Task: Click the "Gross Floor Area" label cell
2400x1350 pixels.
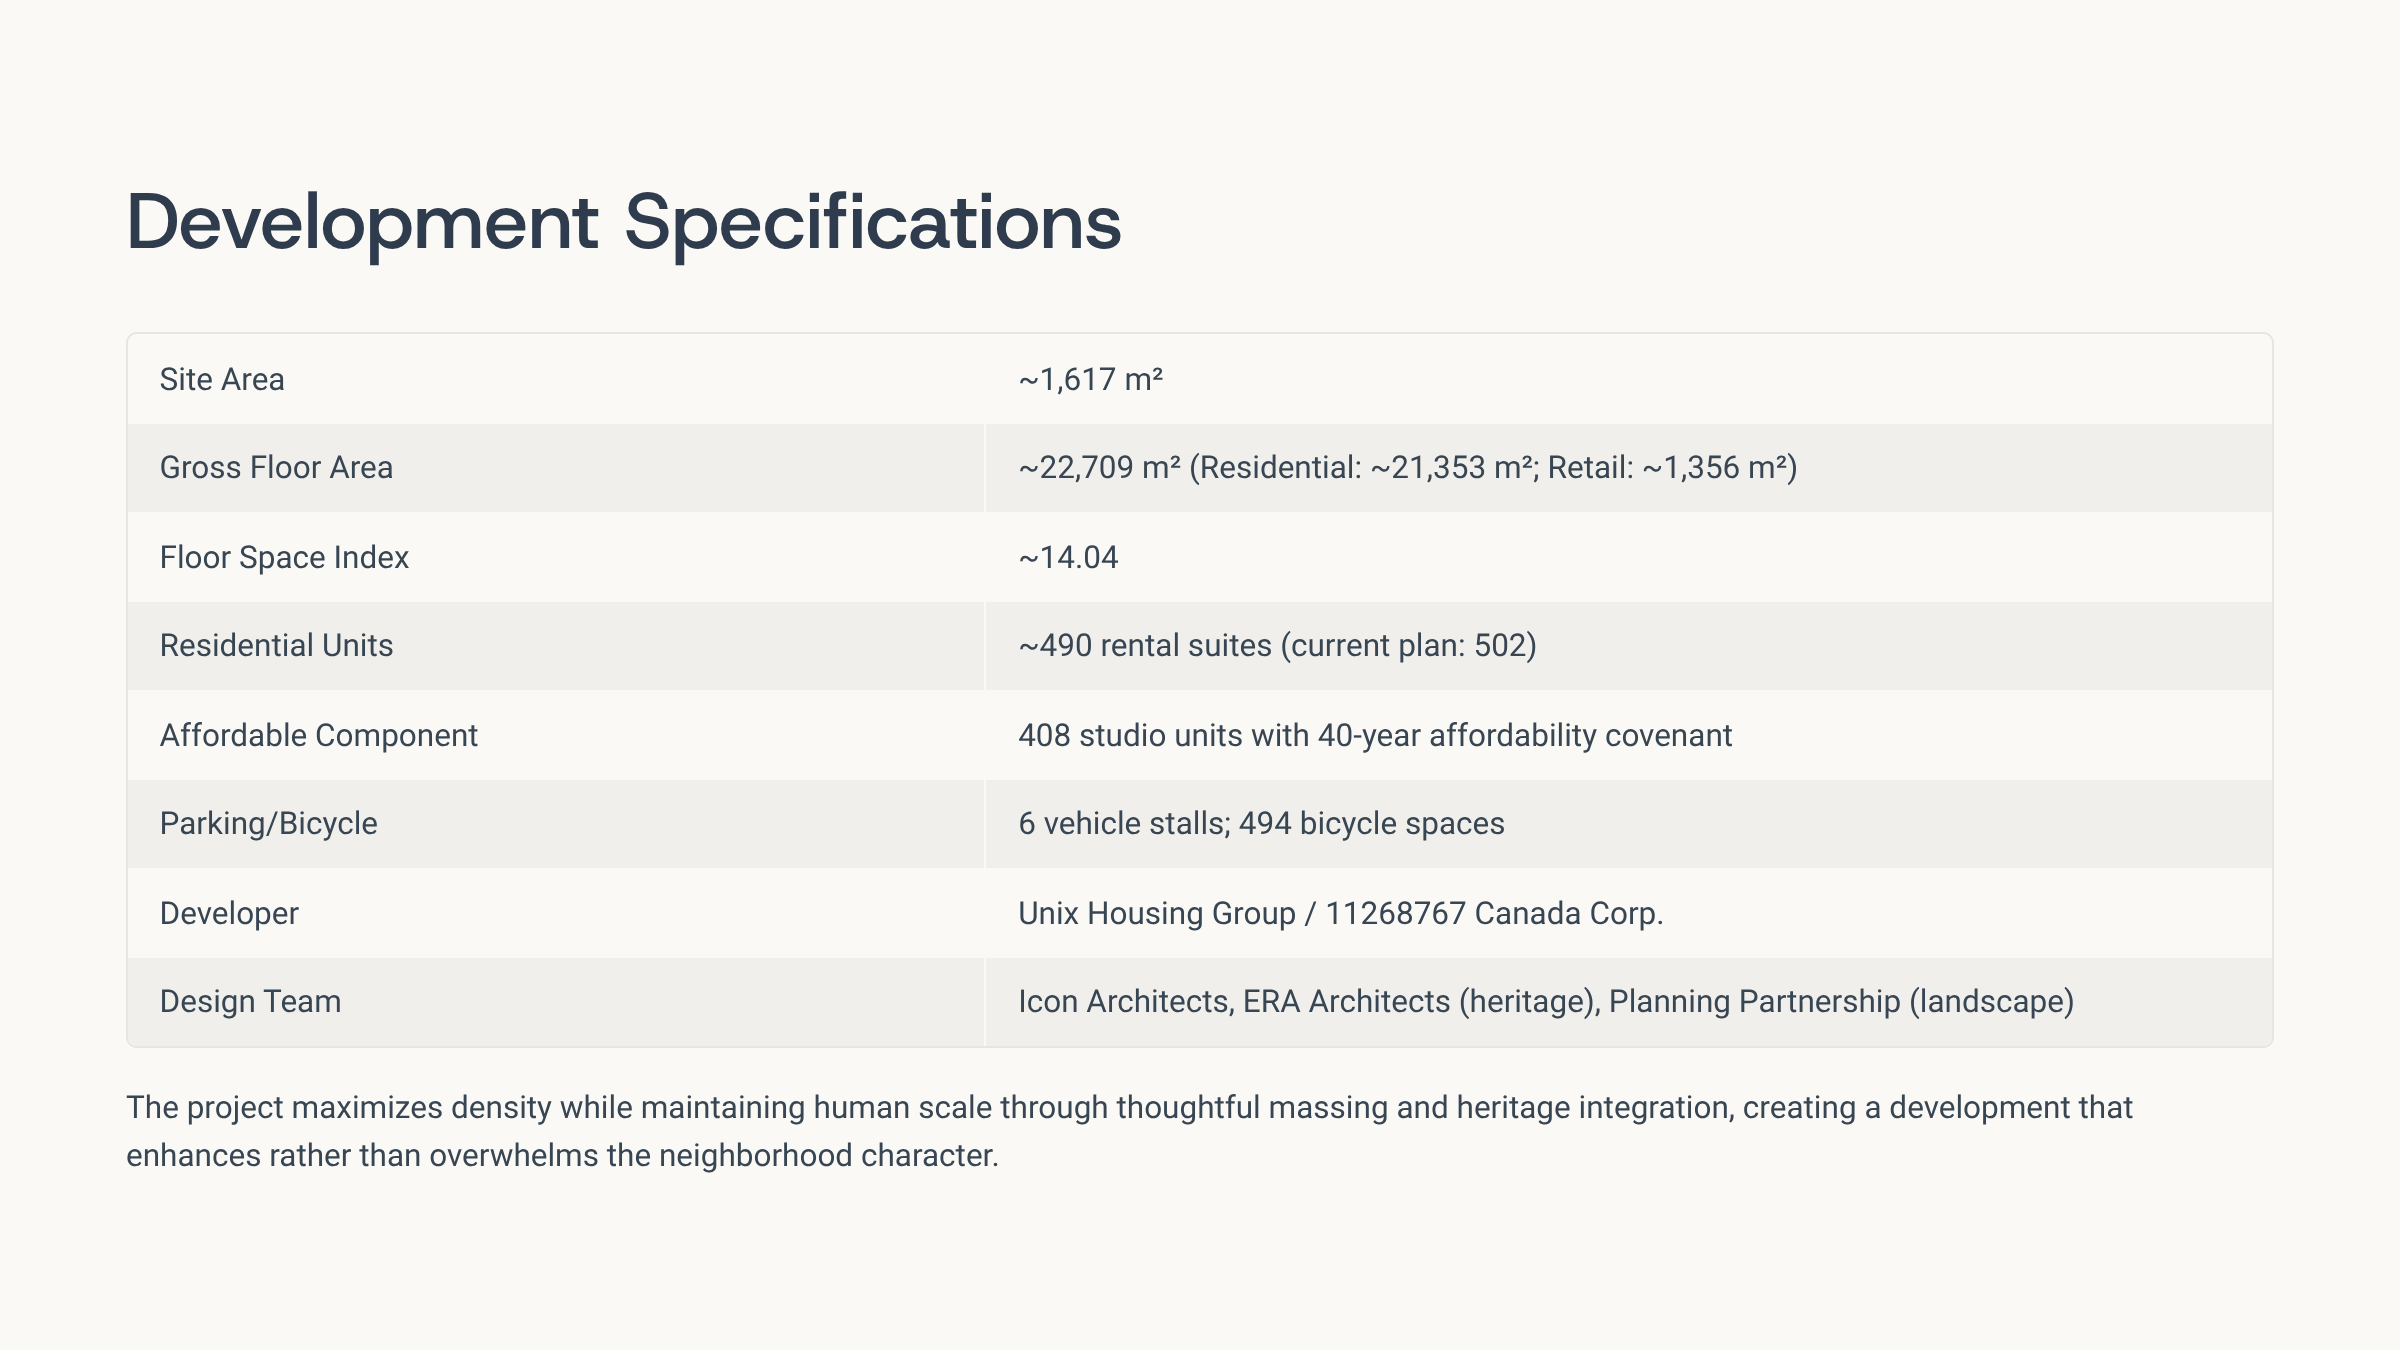Action: (x=276, y=468)
